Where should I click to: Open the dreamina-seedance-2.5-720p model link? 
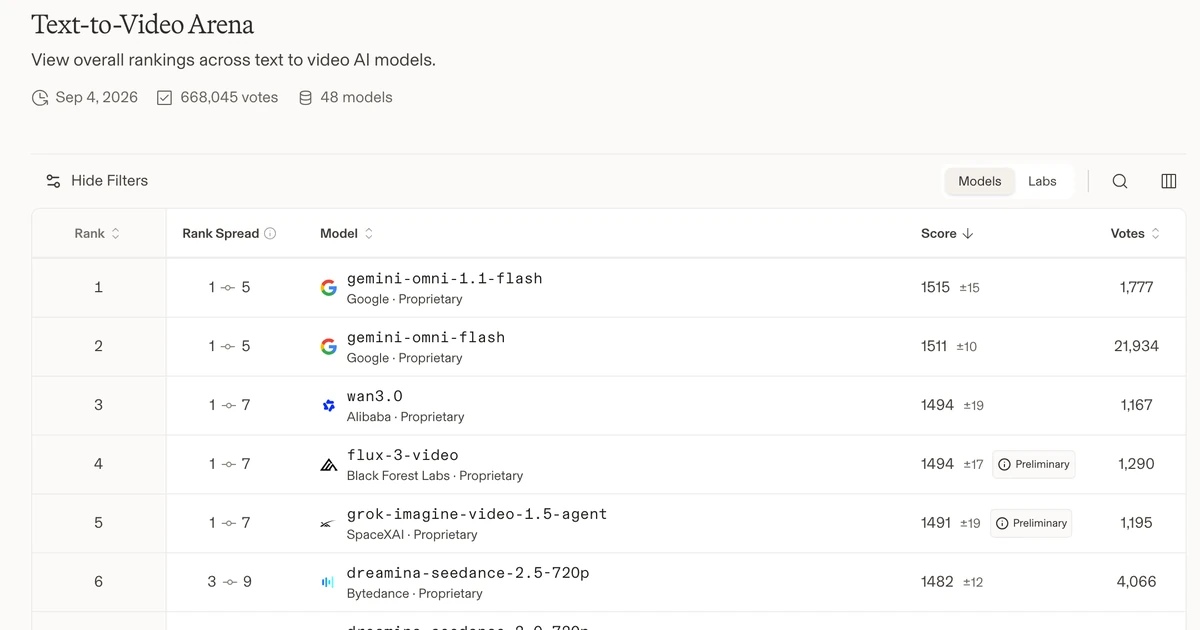click(x=468, y=574)
